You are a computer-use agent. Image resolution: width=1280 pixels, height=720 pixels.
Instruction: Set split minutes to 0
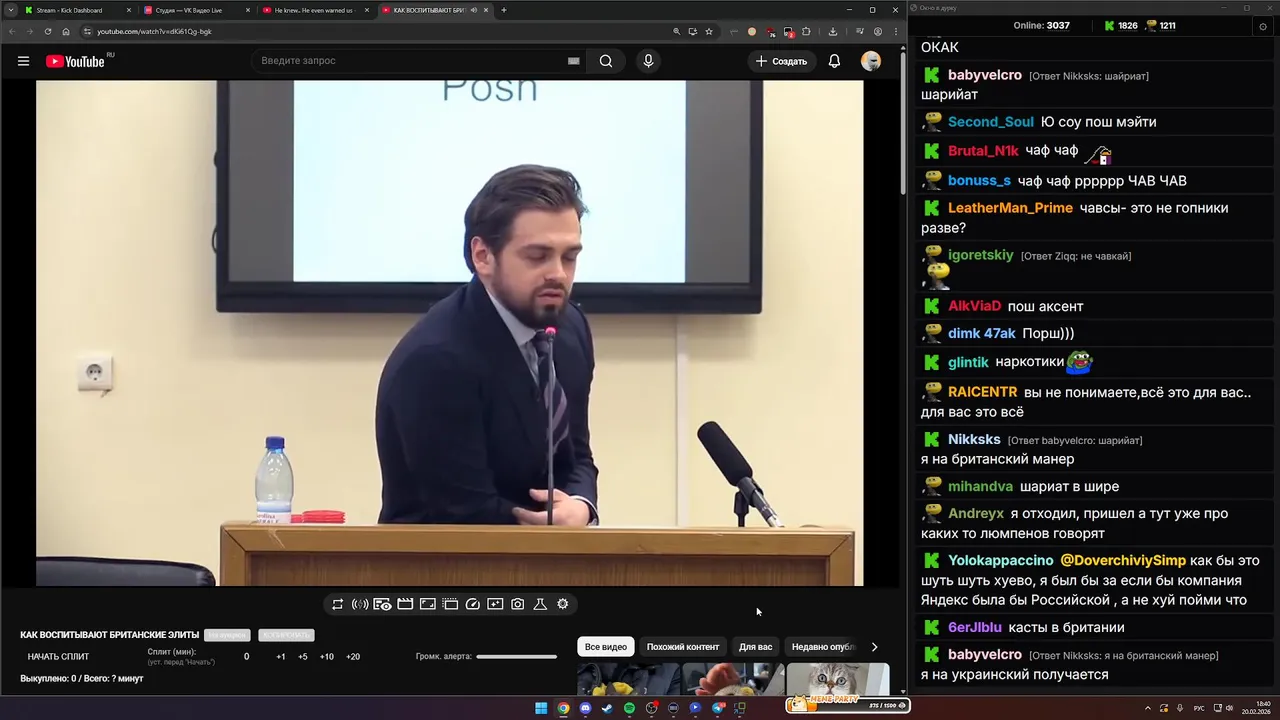[247, 657]
